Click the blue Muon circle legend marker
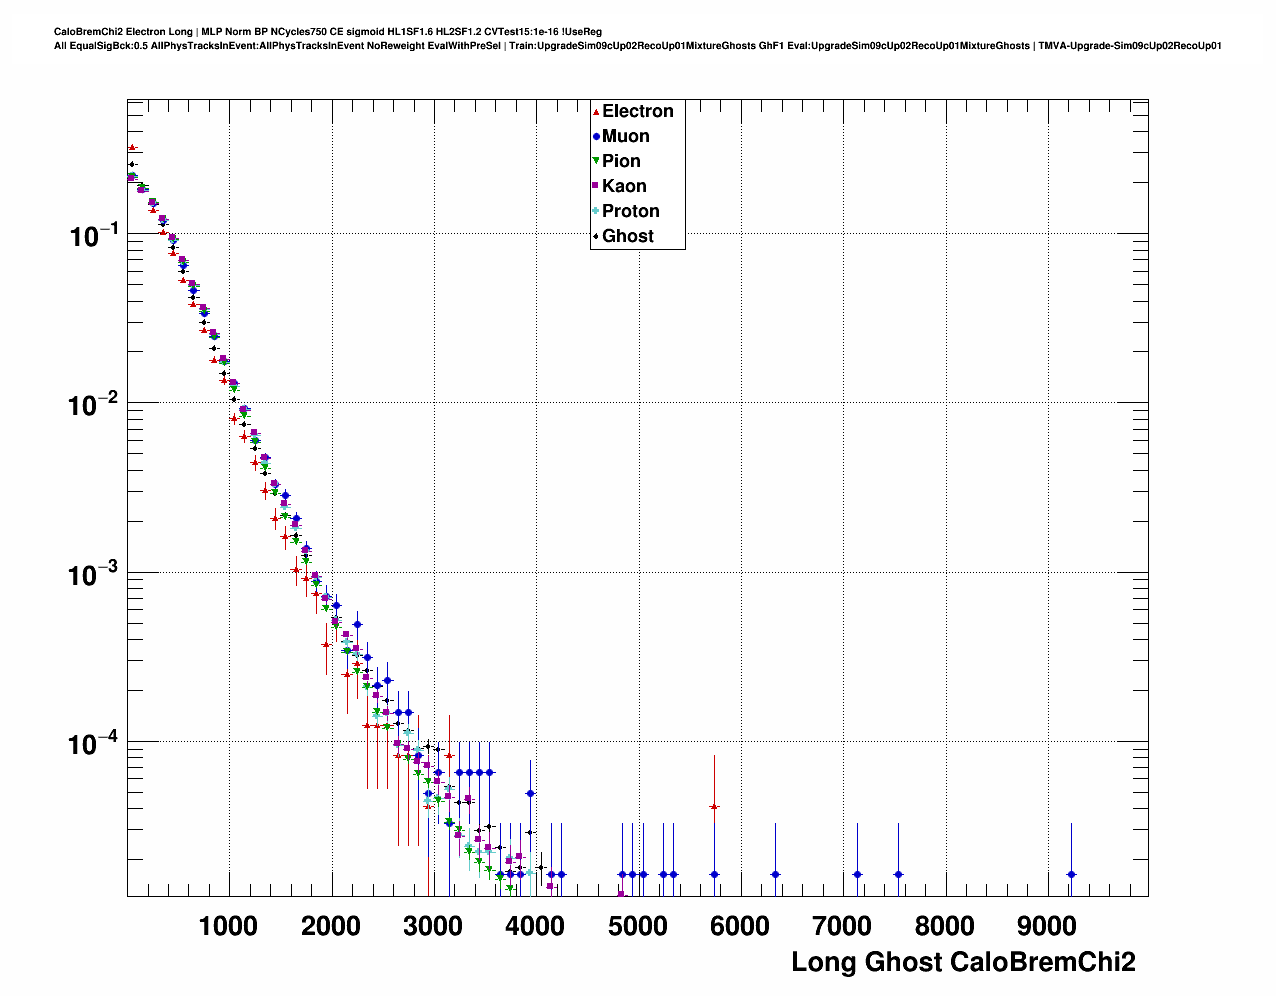This screenshot has height=996, width=1276. click(596, 137)
